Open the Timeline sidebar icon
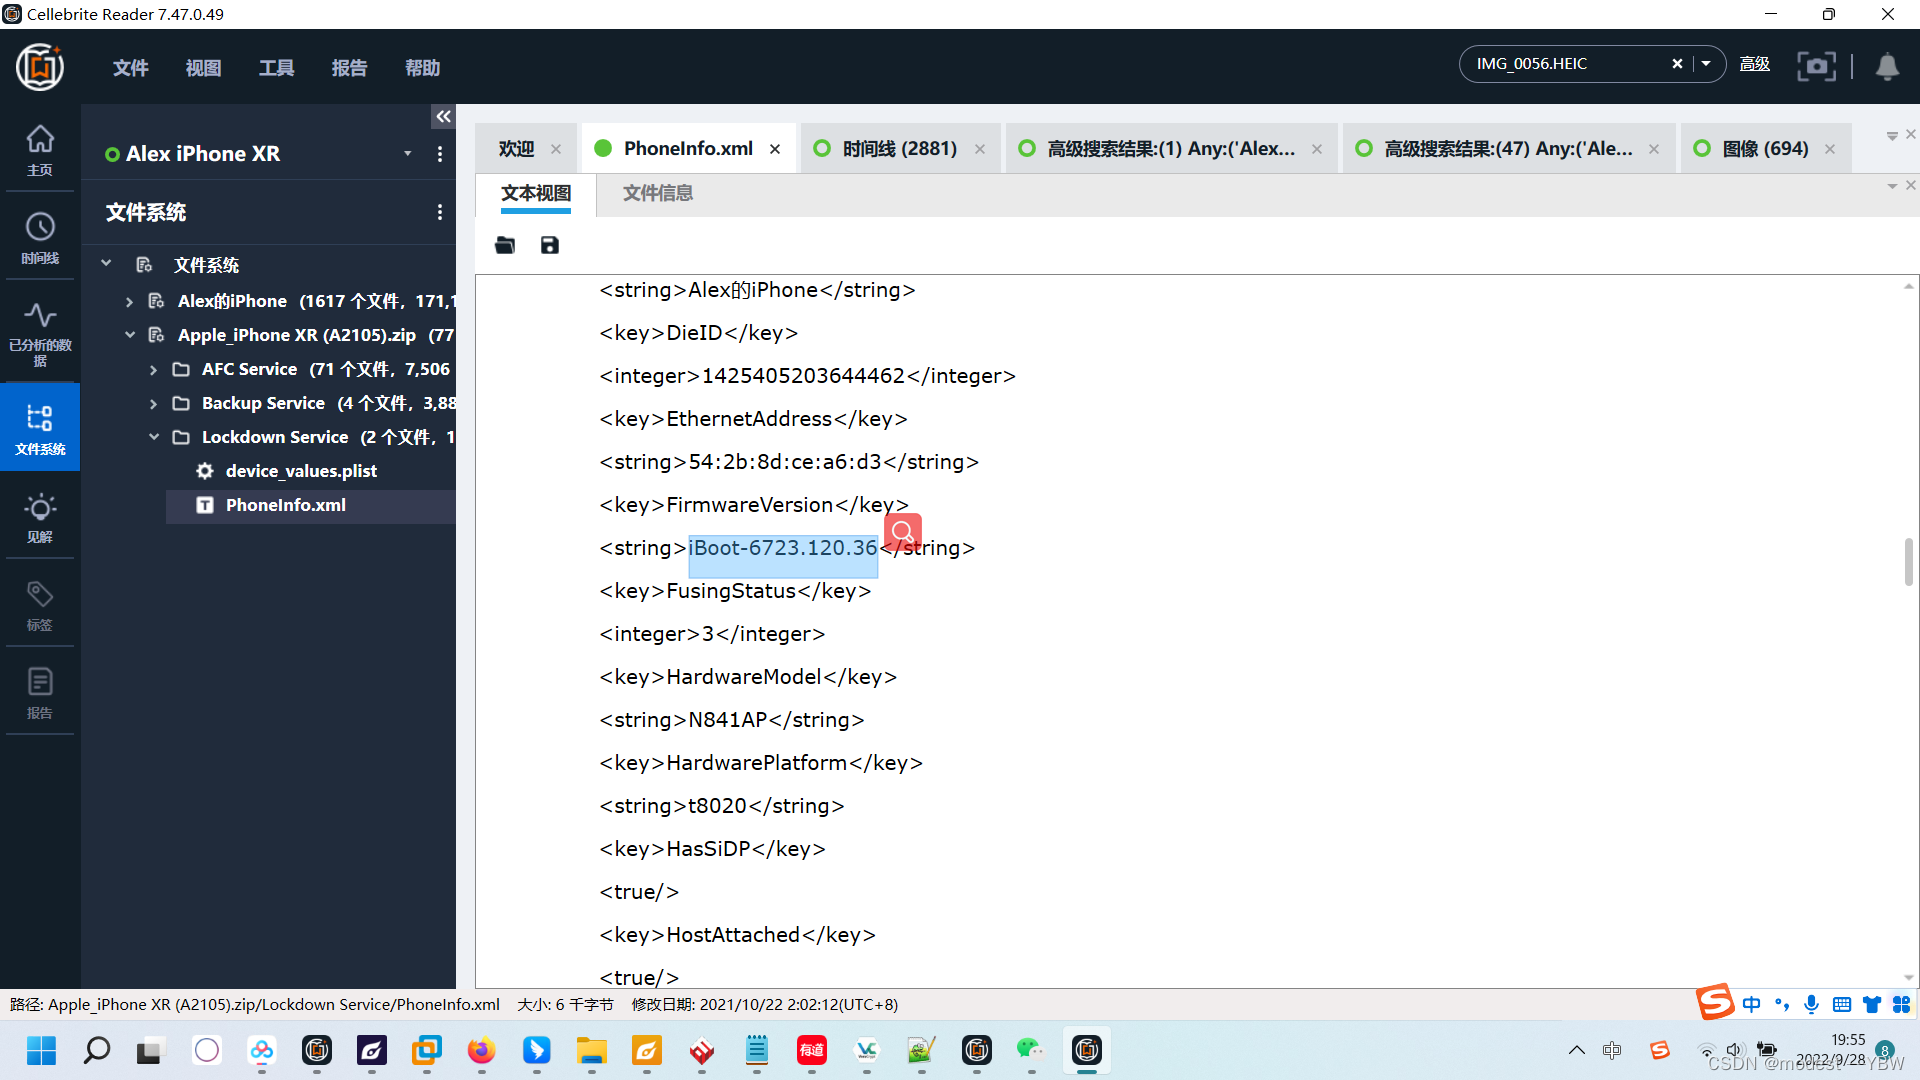 [x=40, y=237]
